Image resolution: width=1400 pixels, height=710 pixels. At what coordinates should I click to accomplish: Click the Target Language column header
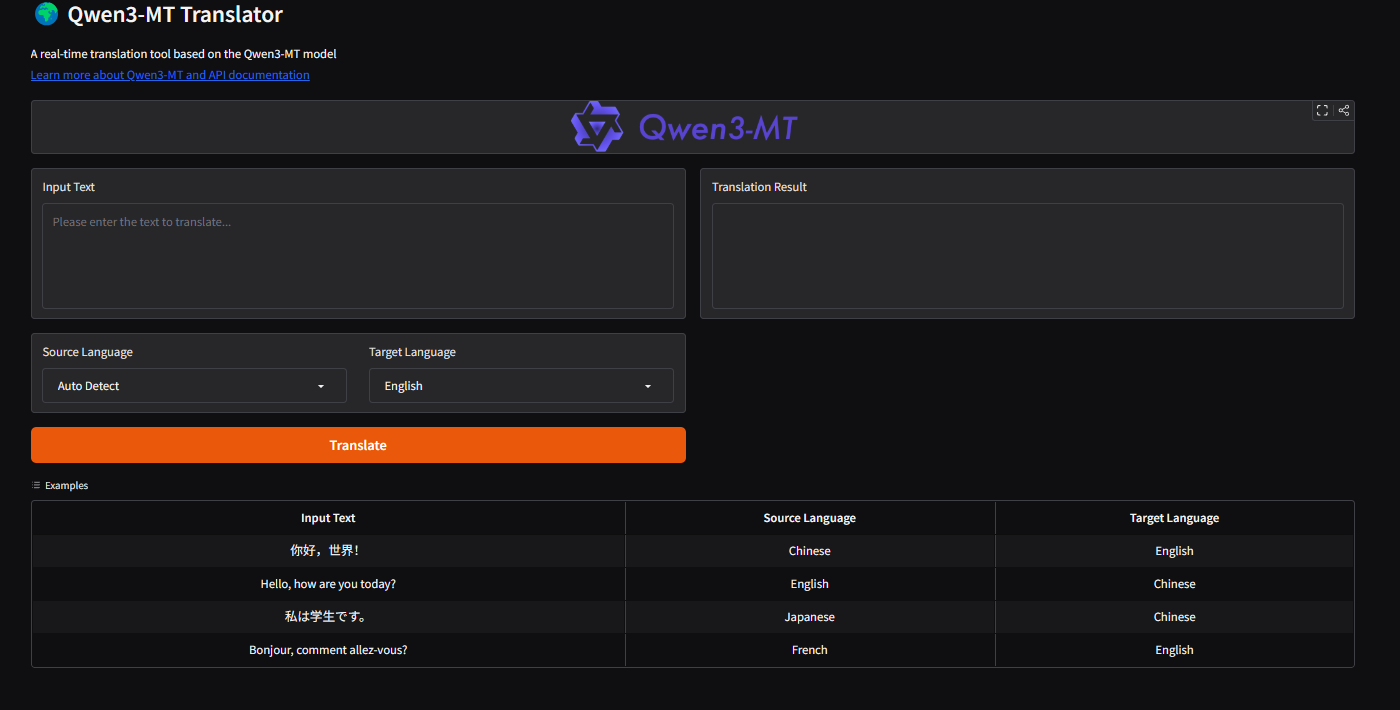(1175, 518)
